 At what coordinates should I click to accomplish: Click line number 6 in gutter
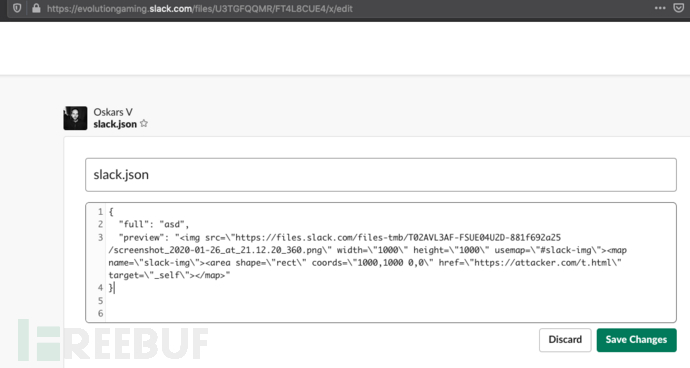pyautogui.click(x=100, y=313)
